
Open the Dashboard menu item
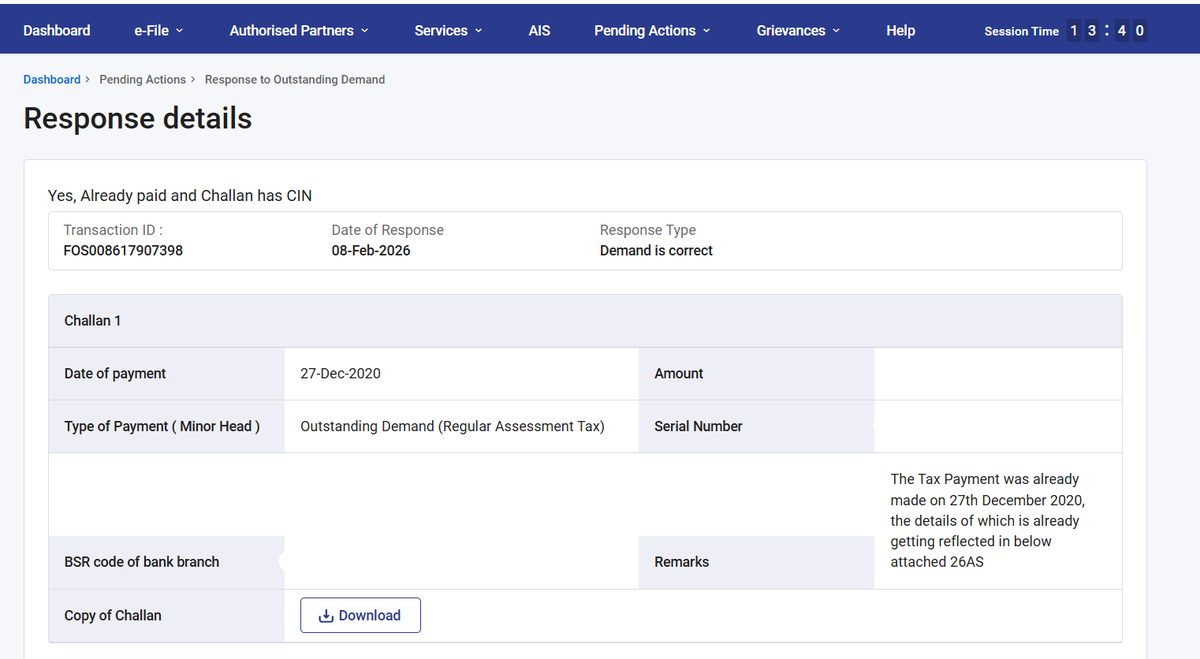point(57,30)
